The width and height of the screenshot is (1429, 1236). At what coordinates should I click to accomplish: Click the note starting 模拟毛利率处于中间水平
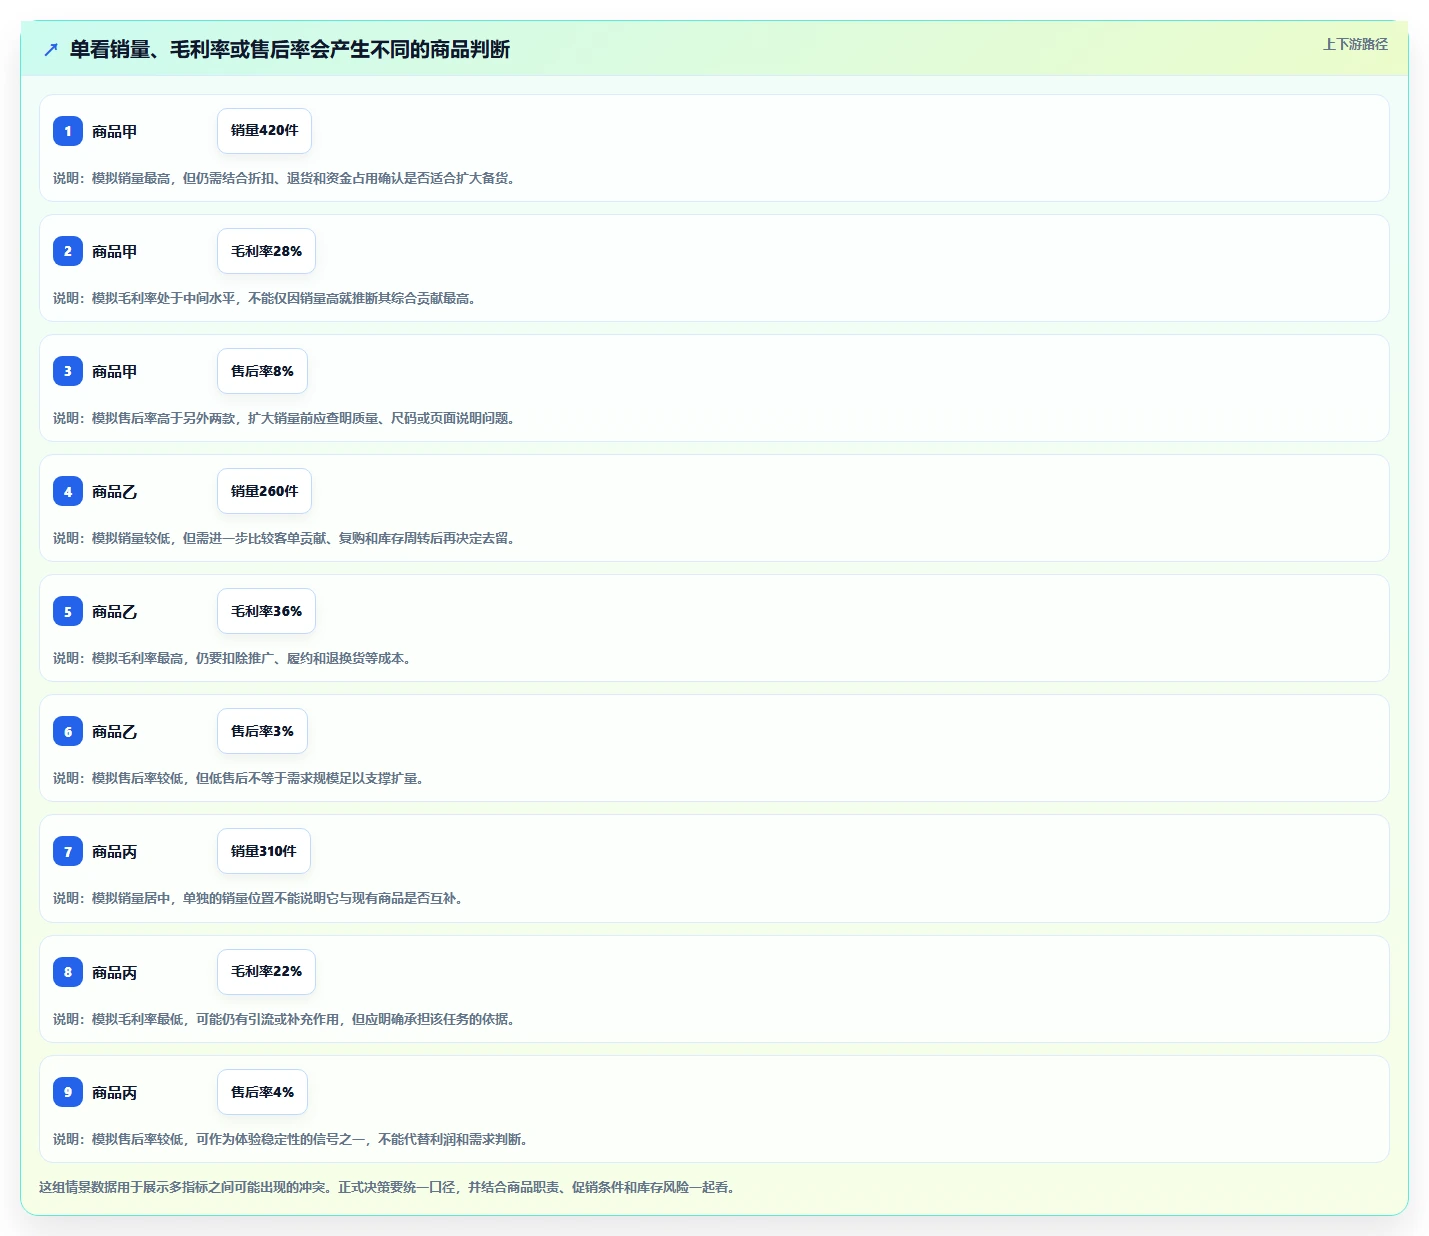[265, 298]
